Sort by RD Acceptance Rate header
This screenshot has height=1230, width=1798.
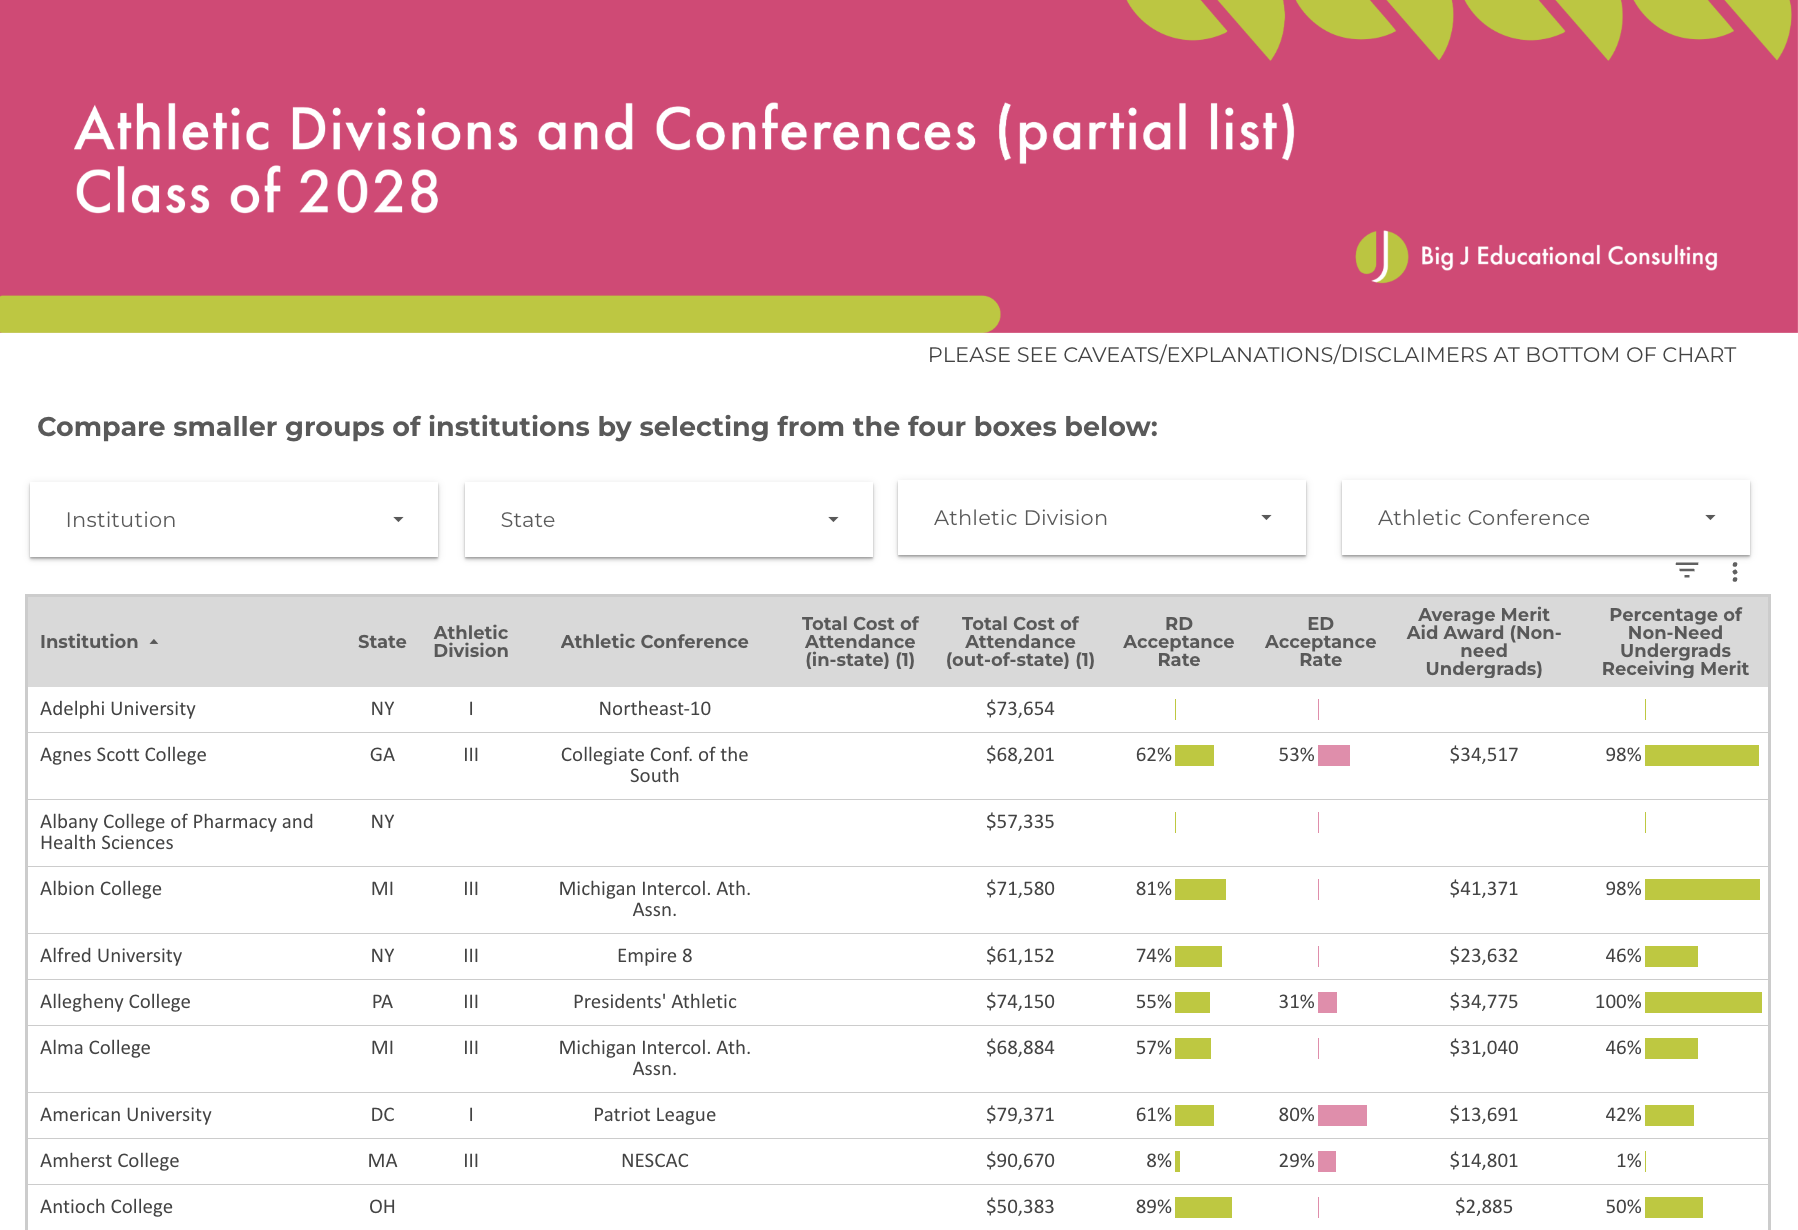coord(1178,642)
